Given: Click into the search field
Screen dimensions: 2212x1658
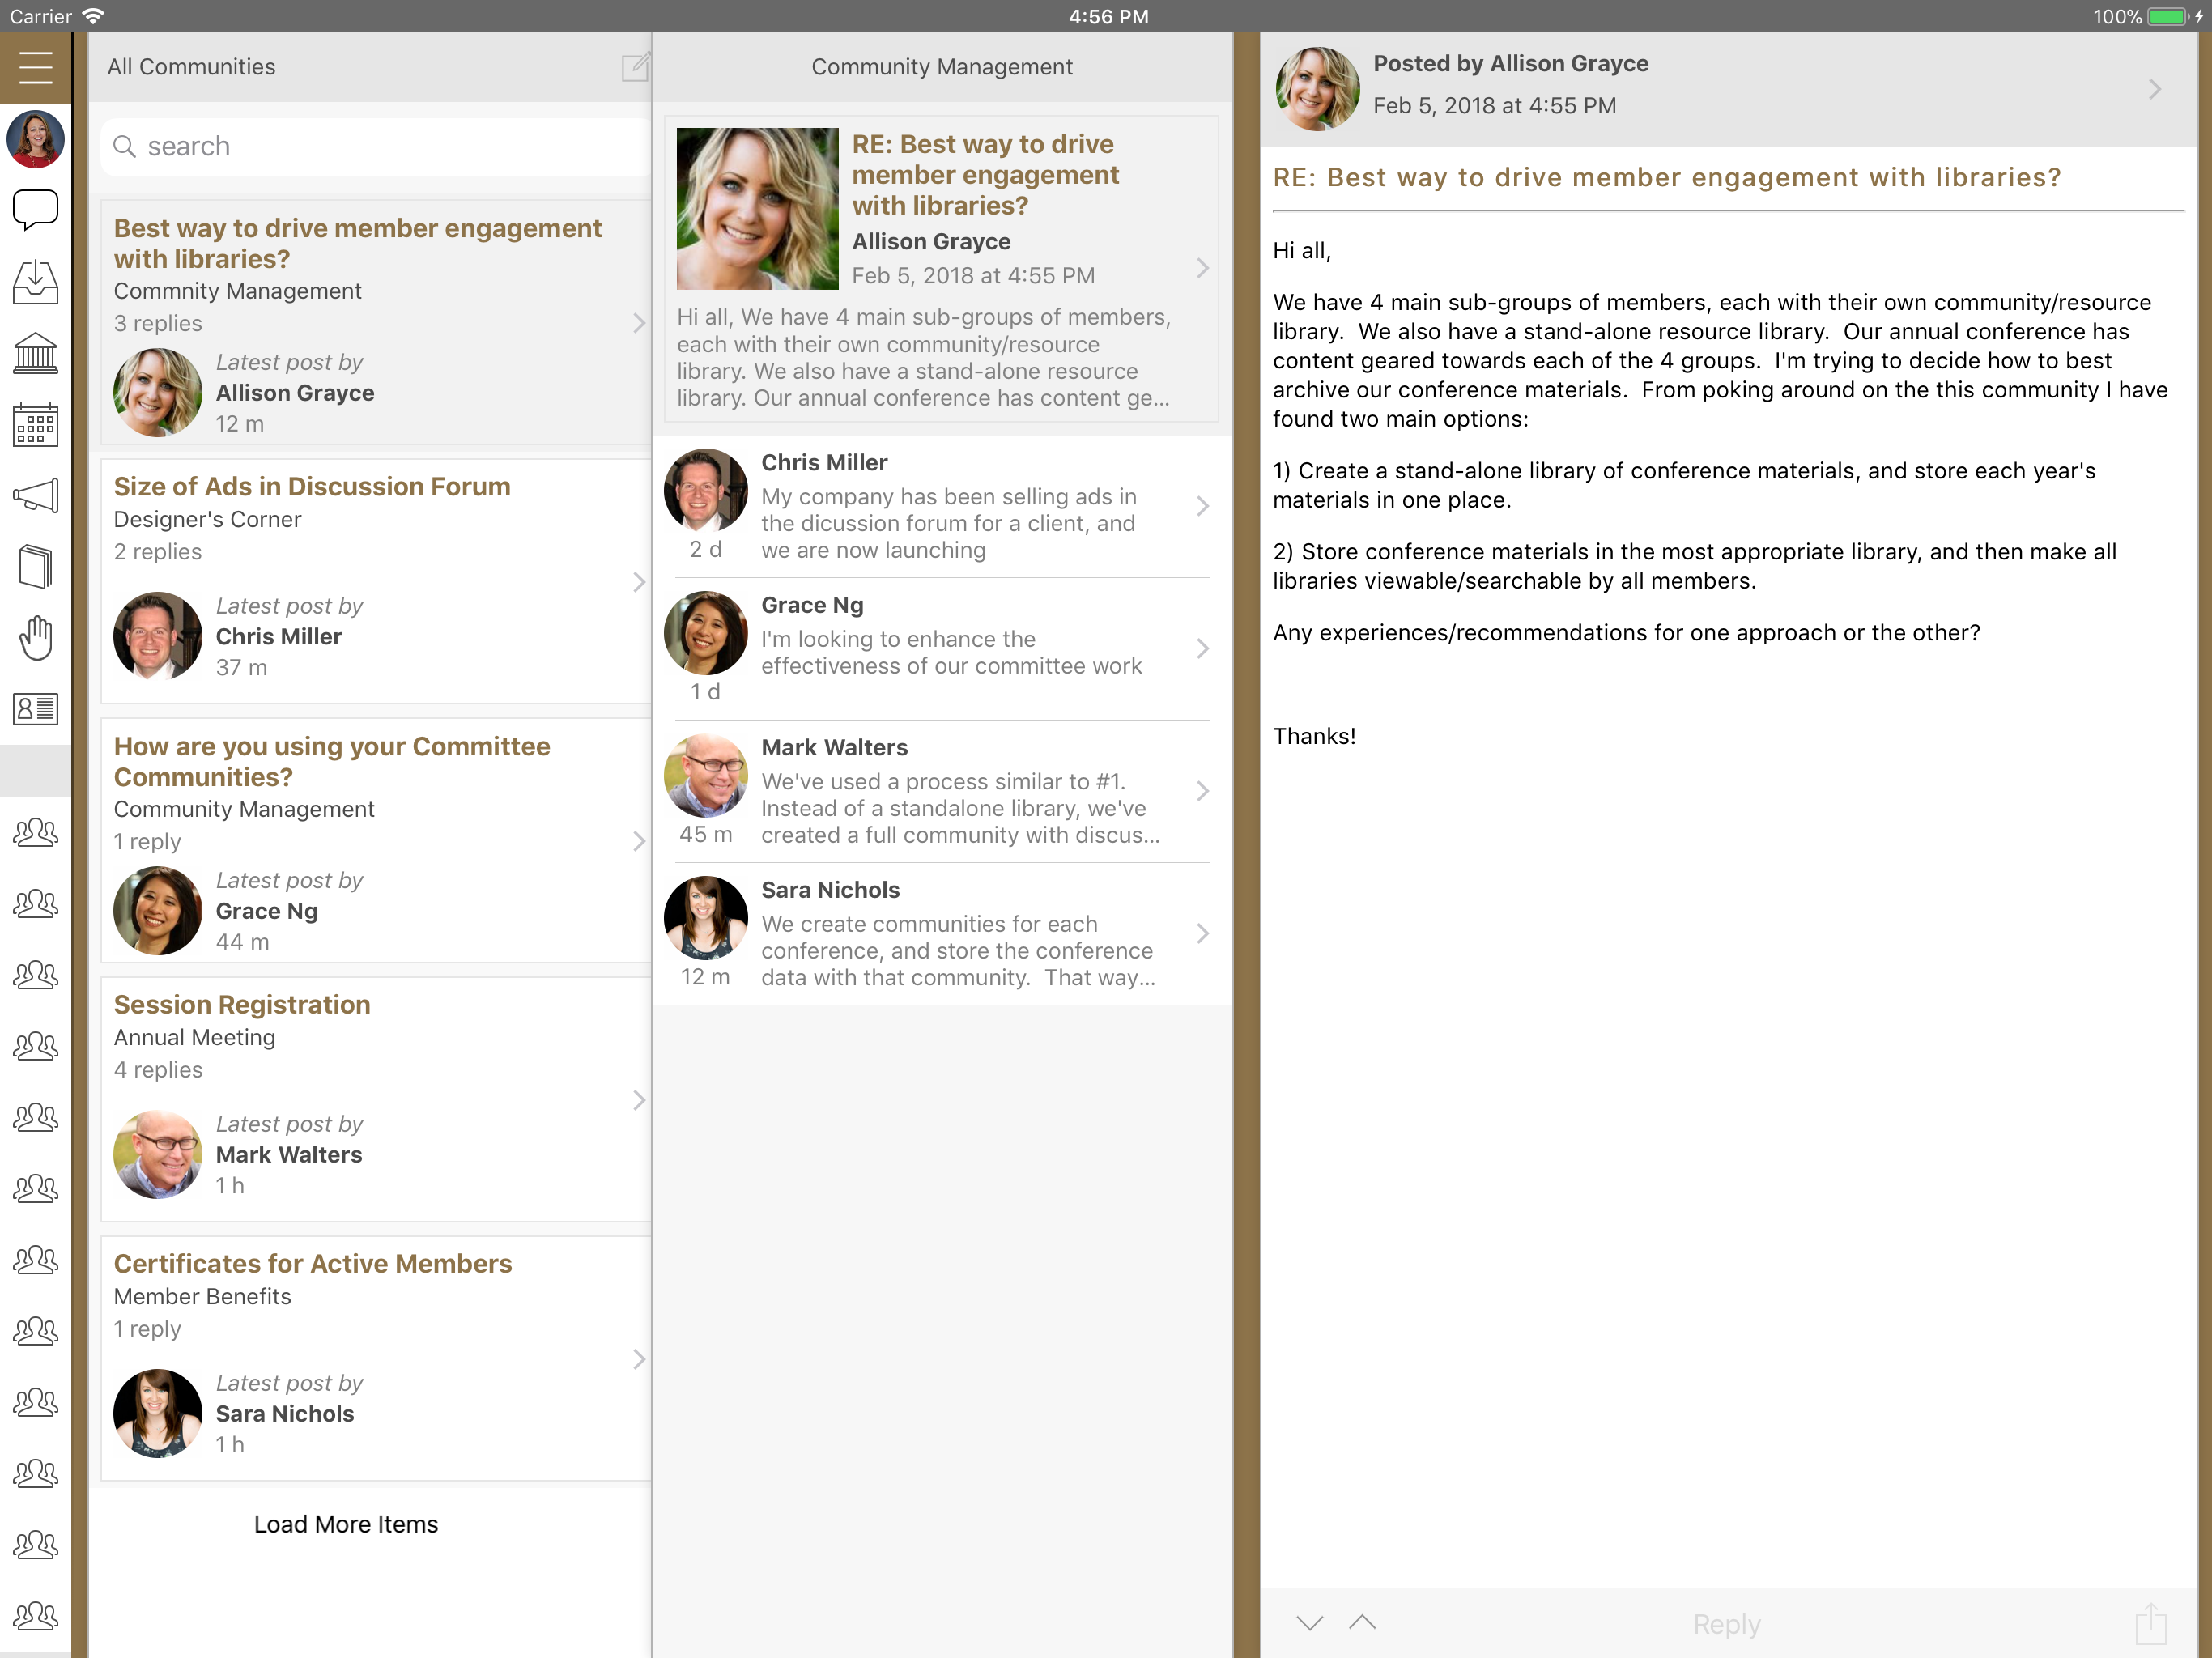Looking at the screenshot, I should pos(376,146).
